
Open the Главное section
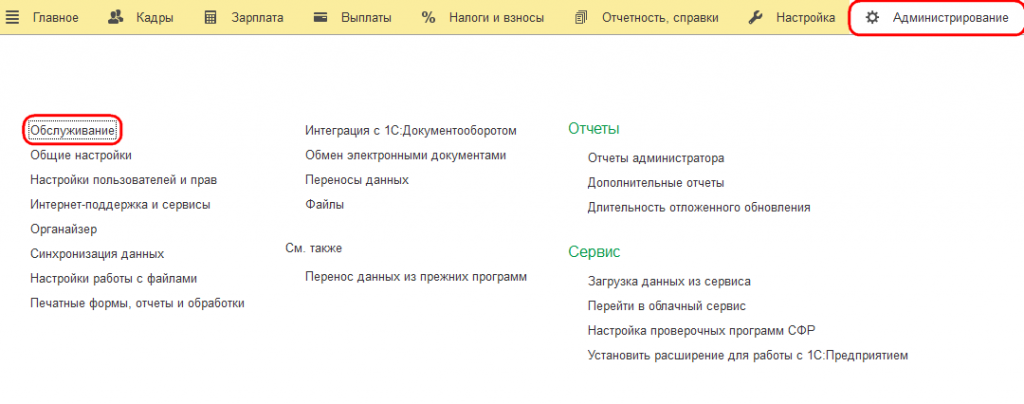[56, 18]
